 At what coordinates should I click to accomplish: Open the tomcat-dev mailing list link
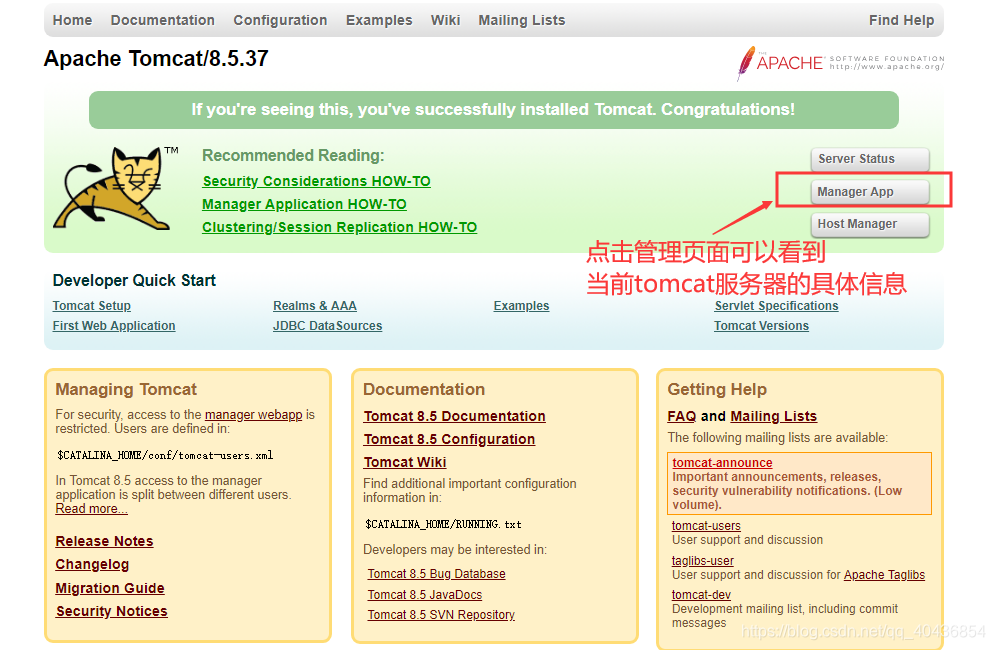tap(701, 595)
